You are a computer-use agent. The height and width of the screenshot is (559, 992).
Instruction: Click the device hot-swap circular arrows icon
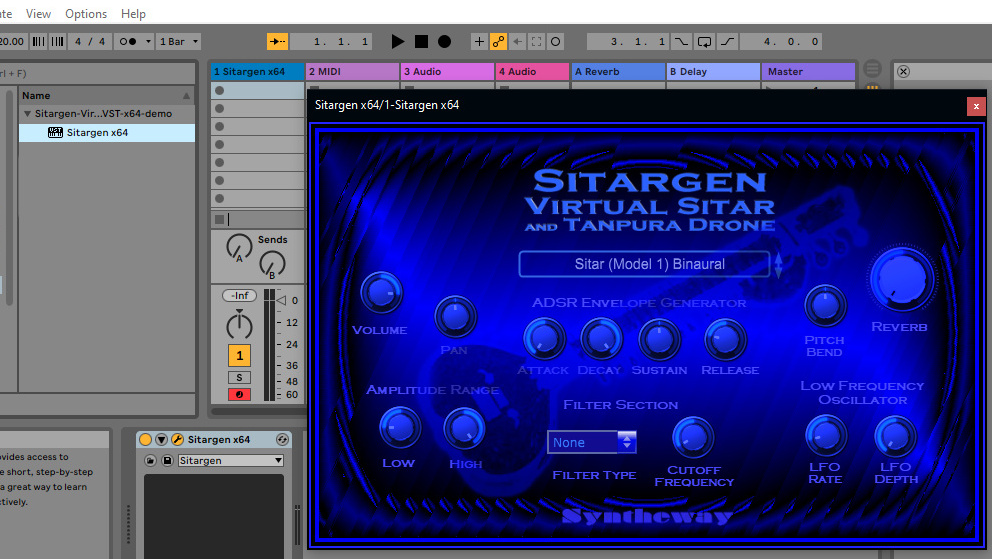point(282,439)
